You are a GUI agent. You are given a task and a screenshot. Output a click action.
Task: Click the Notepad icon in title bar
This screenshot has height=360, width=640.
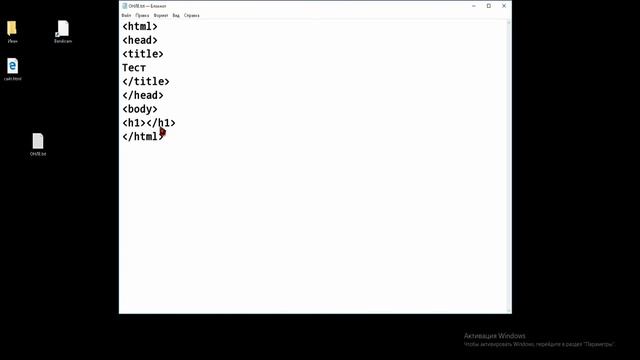point(124,6)
